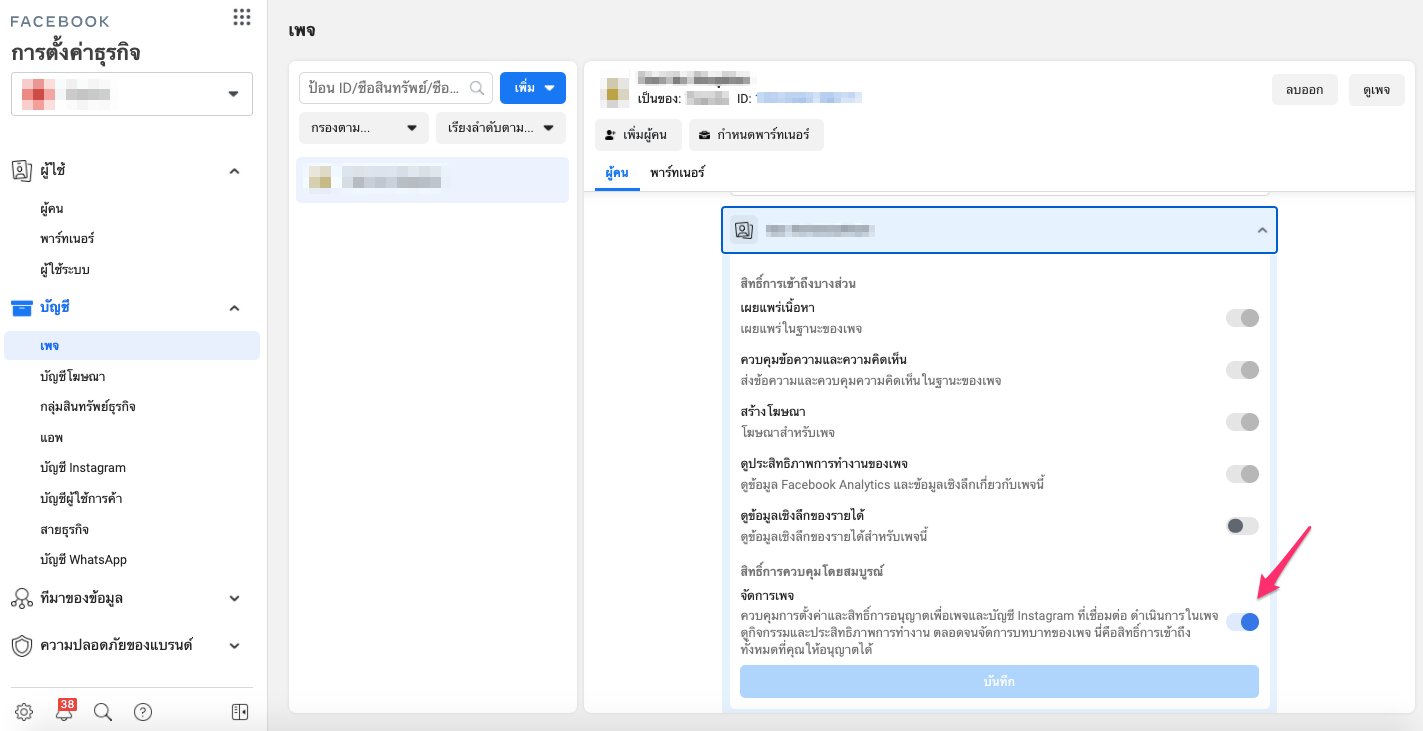1423x731 pixels.
Task: Click the brand safety shield icon
Action: tap(22, 645)
